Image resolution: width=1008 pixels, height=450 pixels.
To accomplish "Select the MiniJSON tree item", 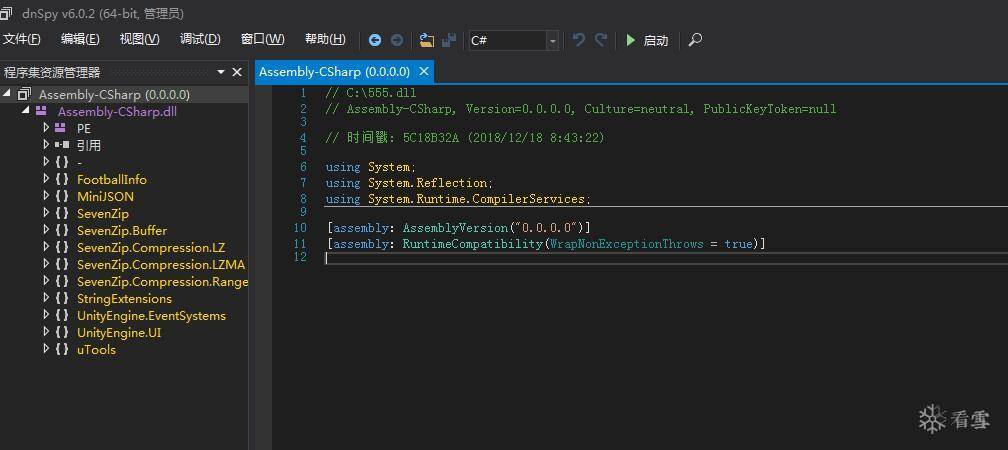I will (x=105, y=196).
